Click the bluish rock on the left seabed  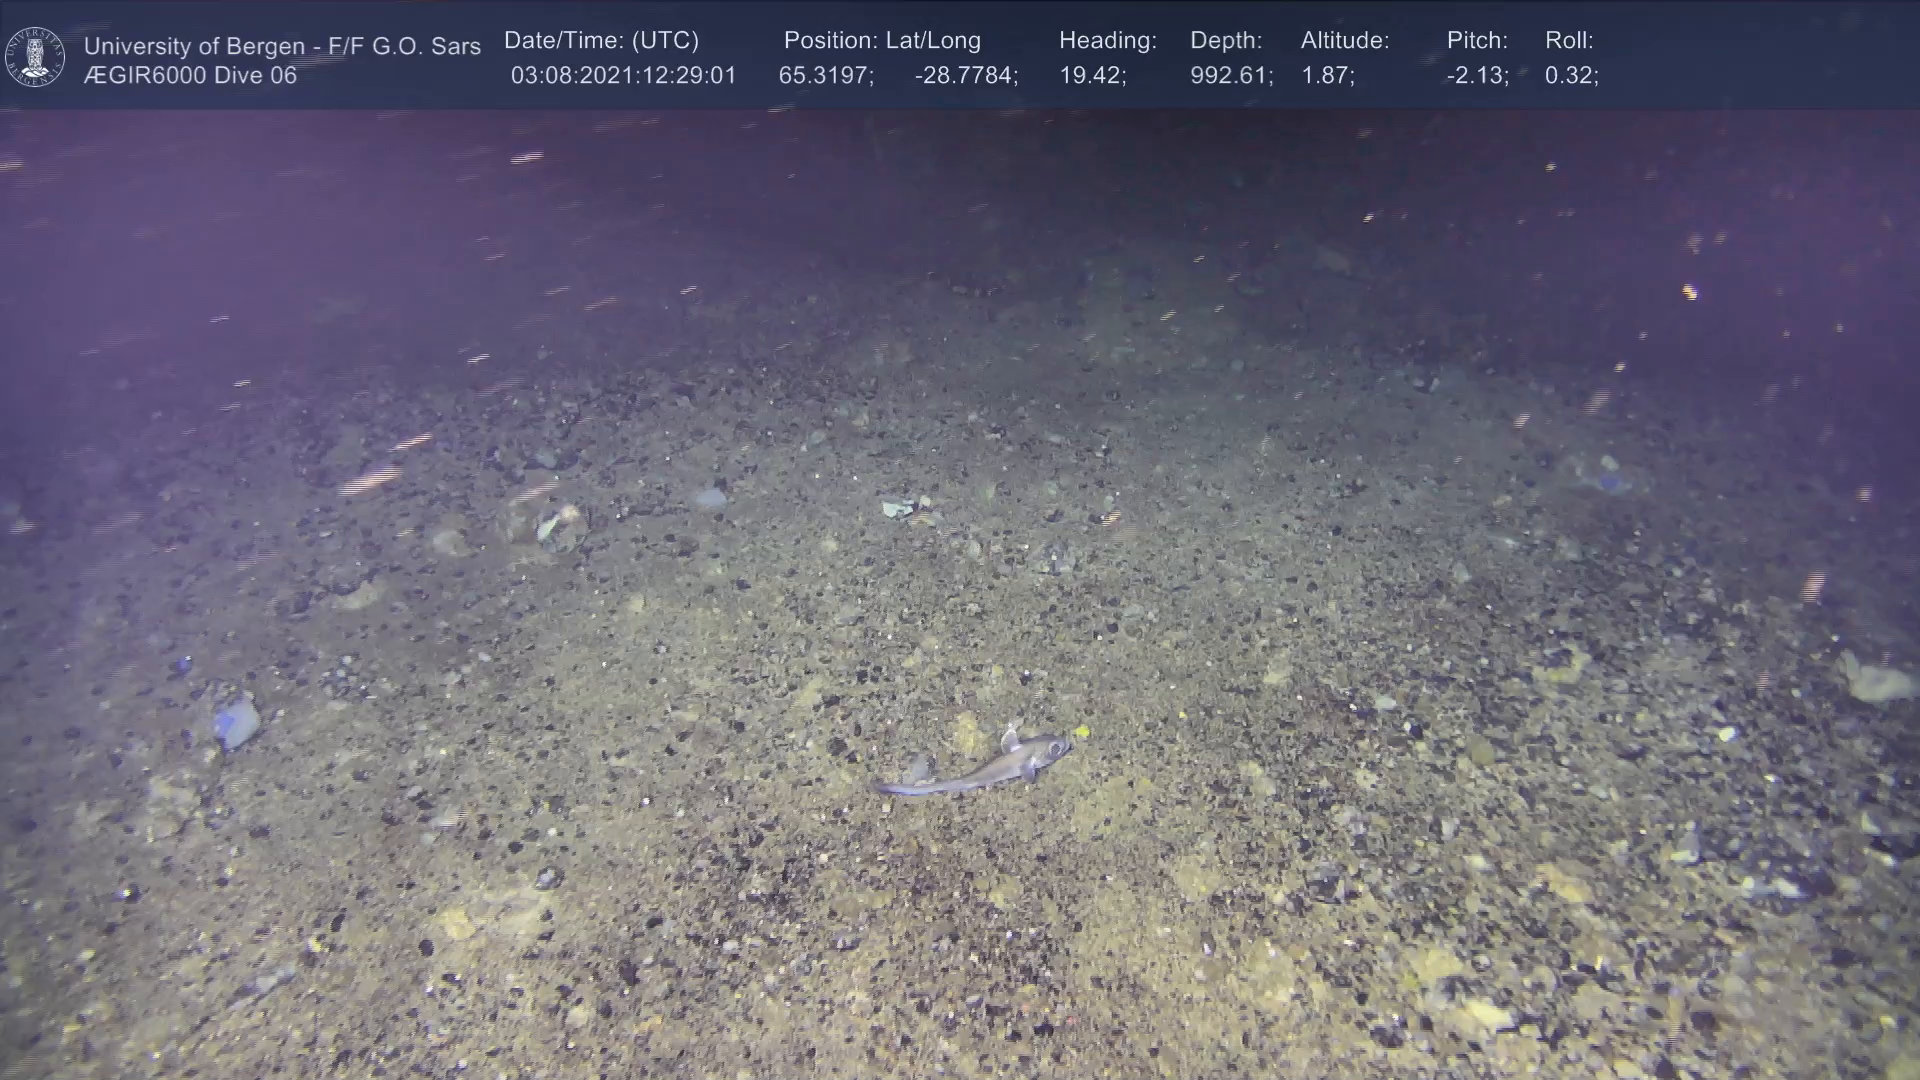tap(237, 722)
